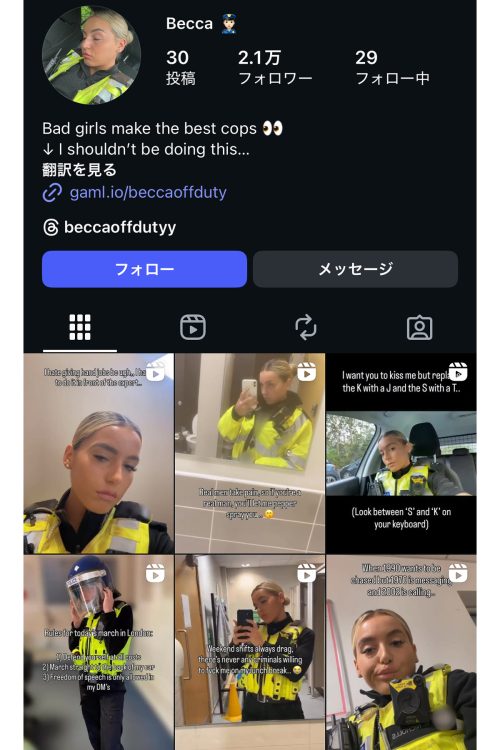The width and height of the screenshot is (500, 750).
Task: Open the tagged photos tab icon
Action: [419, 328]
